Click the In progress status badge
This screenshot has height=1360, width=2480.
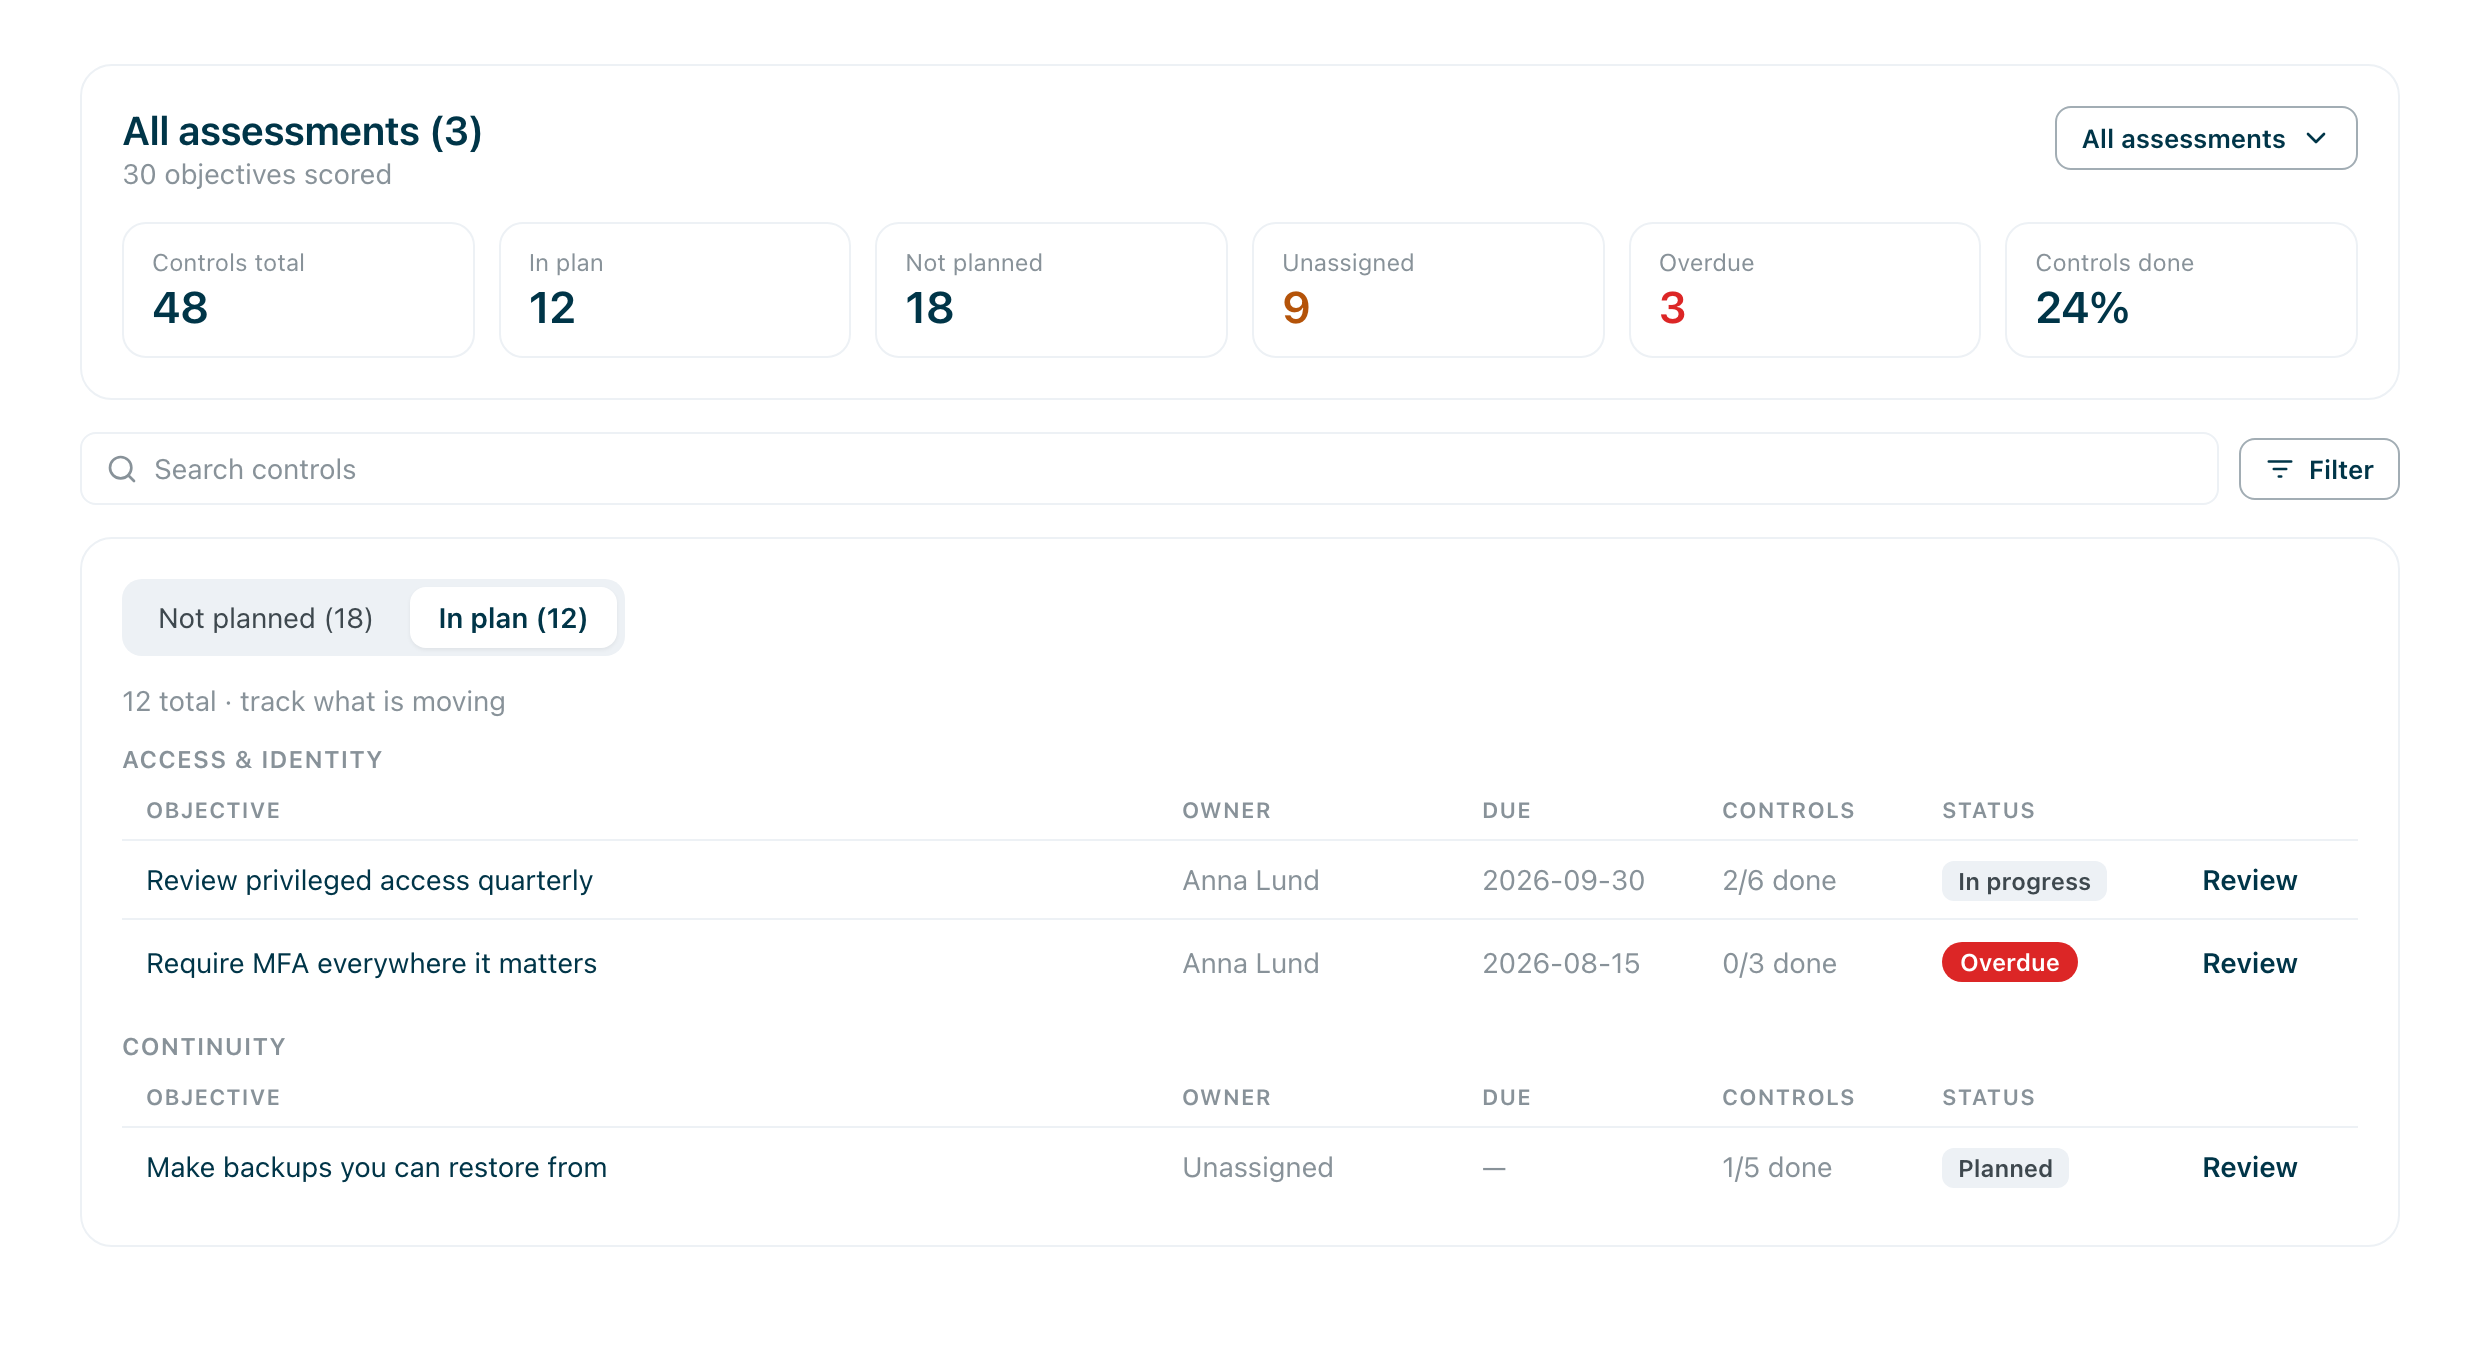point(2024,881)
